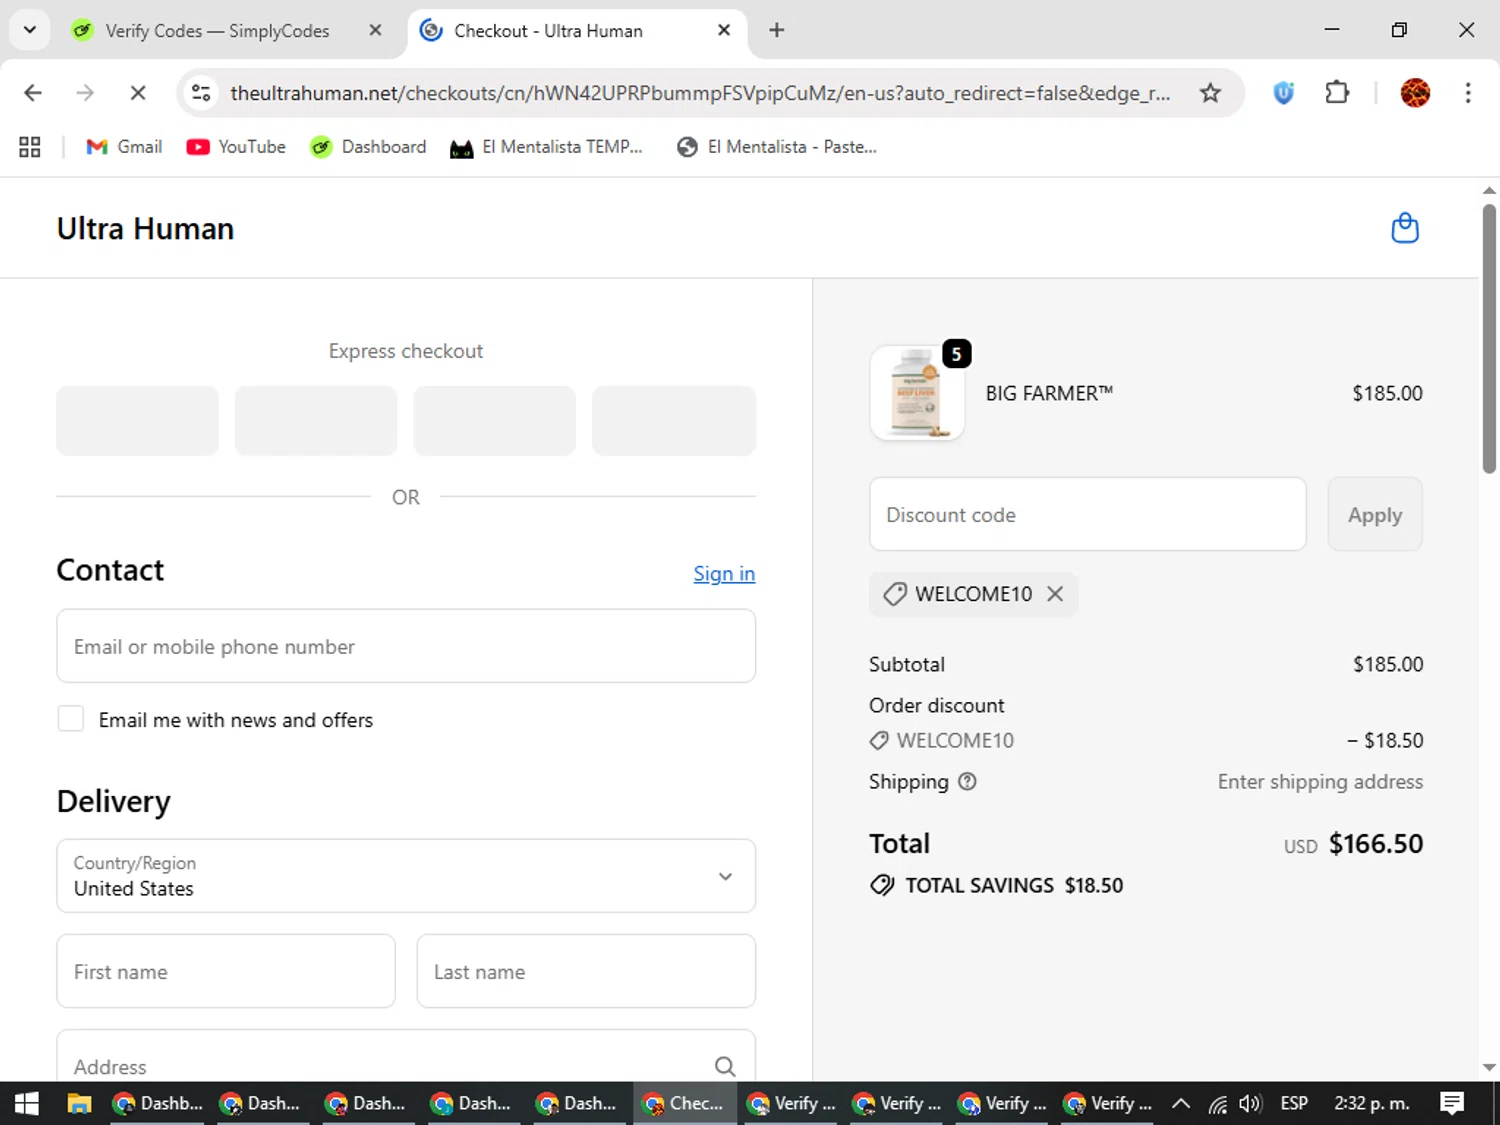Open Dashboard bookmark
Screen dimensions: 1500x1125
pos(368,147)
